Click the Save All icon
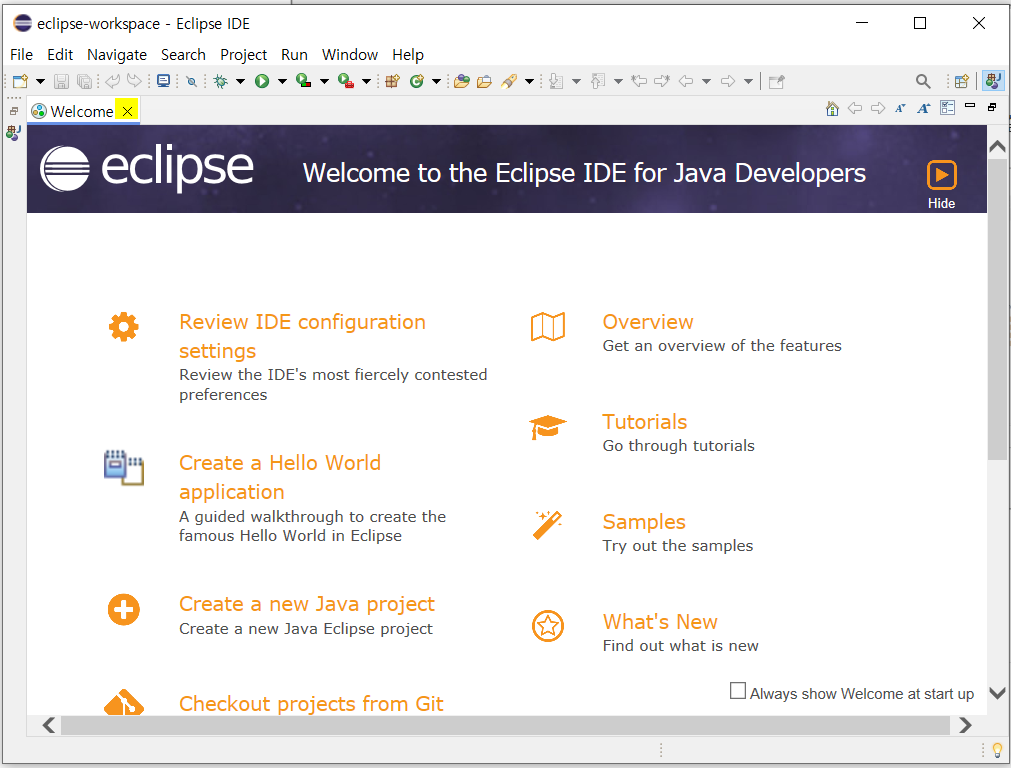The height and width of the screenshot is (768, 1011). click(x=84, y=81)
